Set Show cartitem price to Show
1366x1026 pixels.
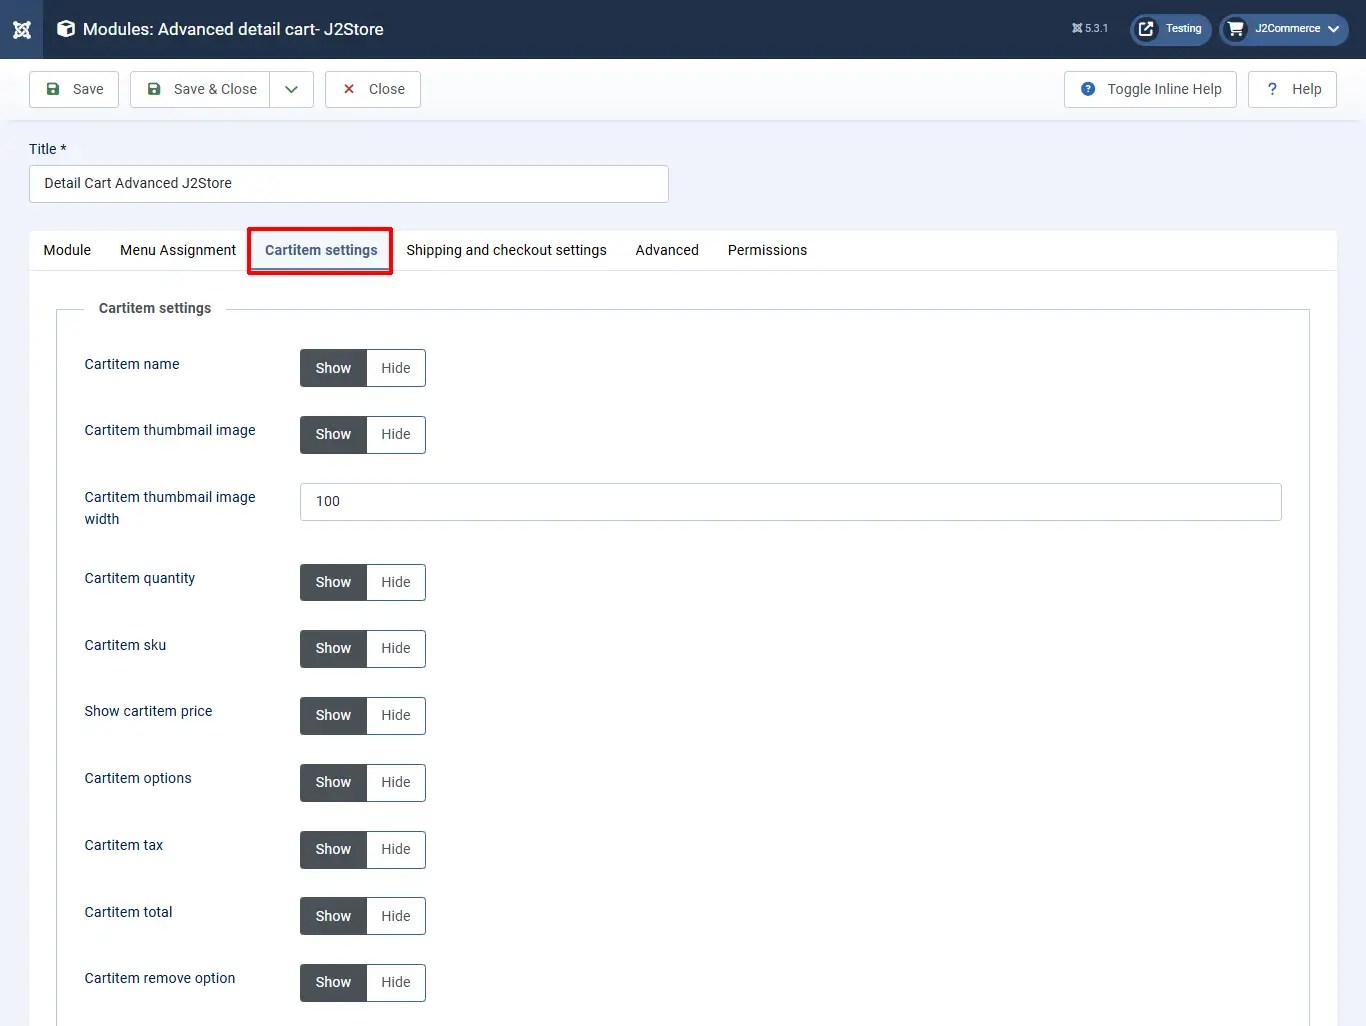pyautogui.click(x=333, y=716)
